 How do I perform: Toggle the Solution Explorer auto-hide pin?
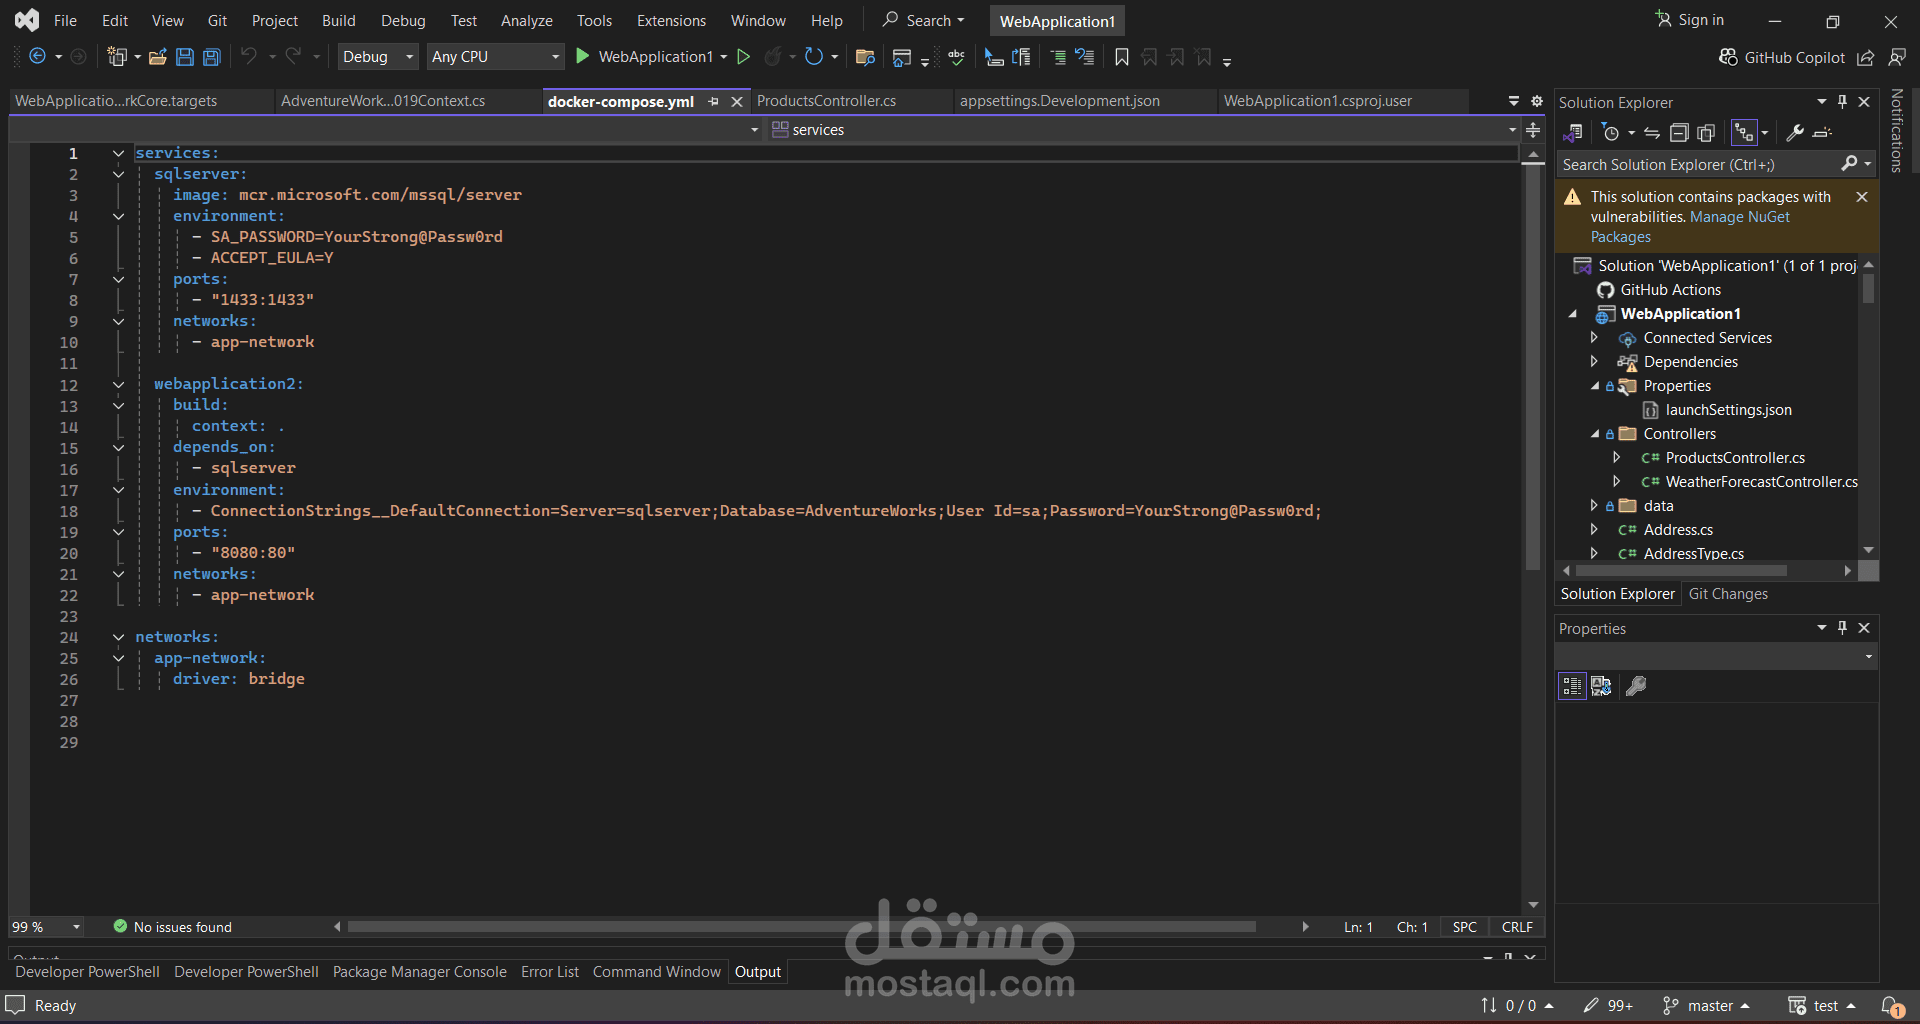(x=1842, y=102)
